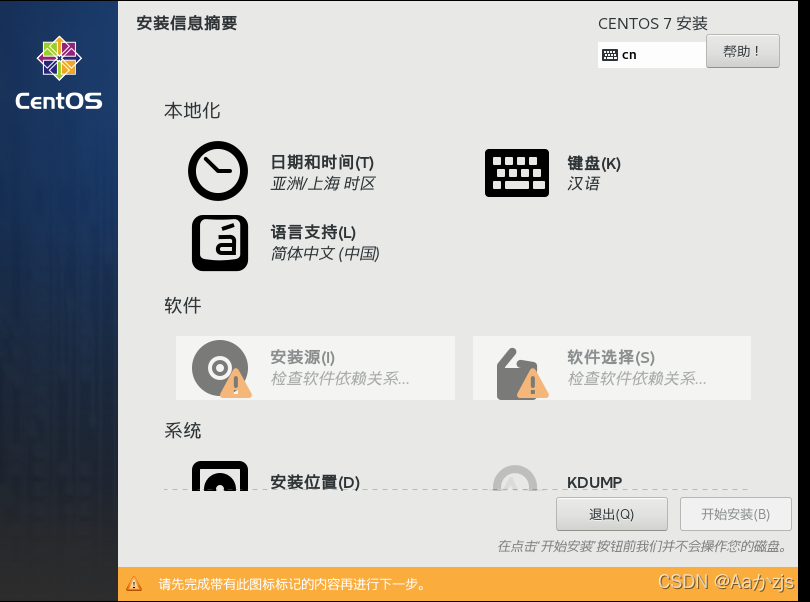The width and height of the screenshot is (810, 602).
Task: Click the 本地化 section heading
Action: 192,111
